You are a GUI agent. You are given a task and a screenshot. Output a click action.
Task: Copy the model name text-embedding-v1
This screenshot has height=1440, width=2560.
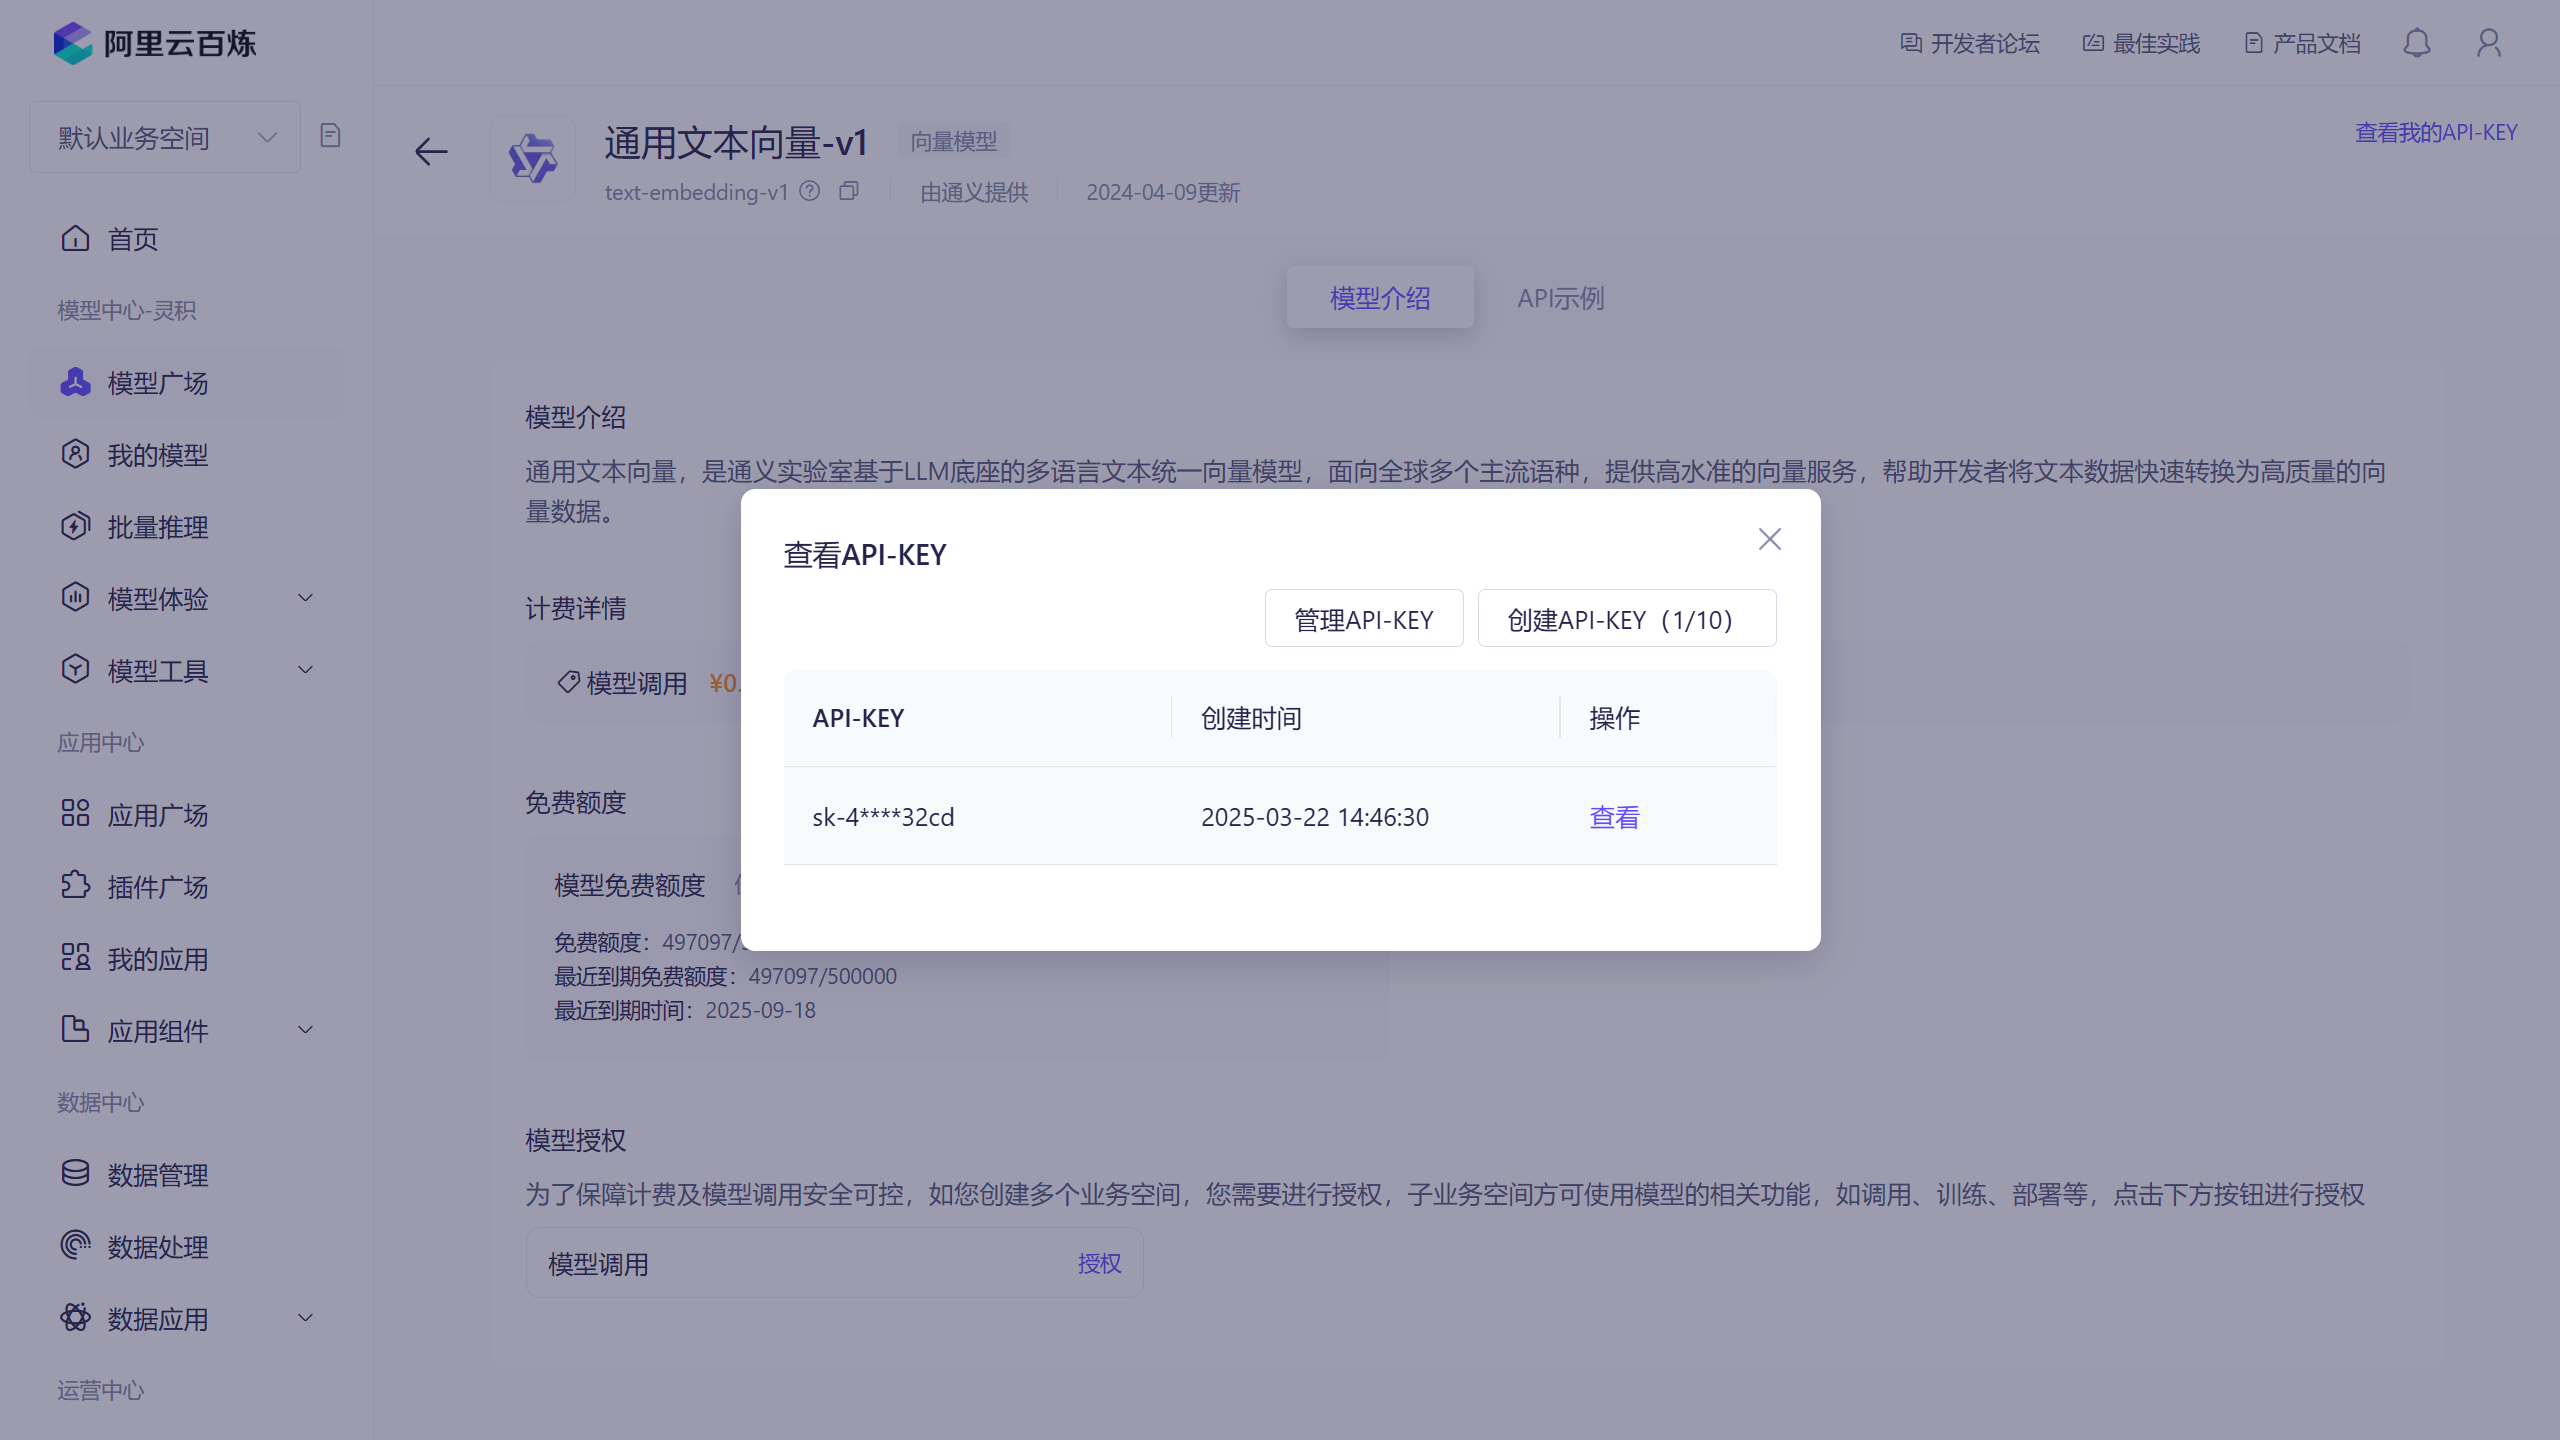pos(849,191)
